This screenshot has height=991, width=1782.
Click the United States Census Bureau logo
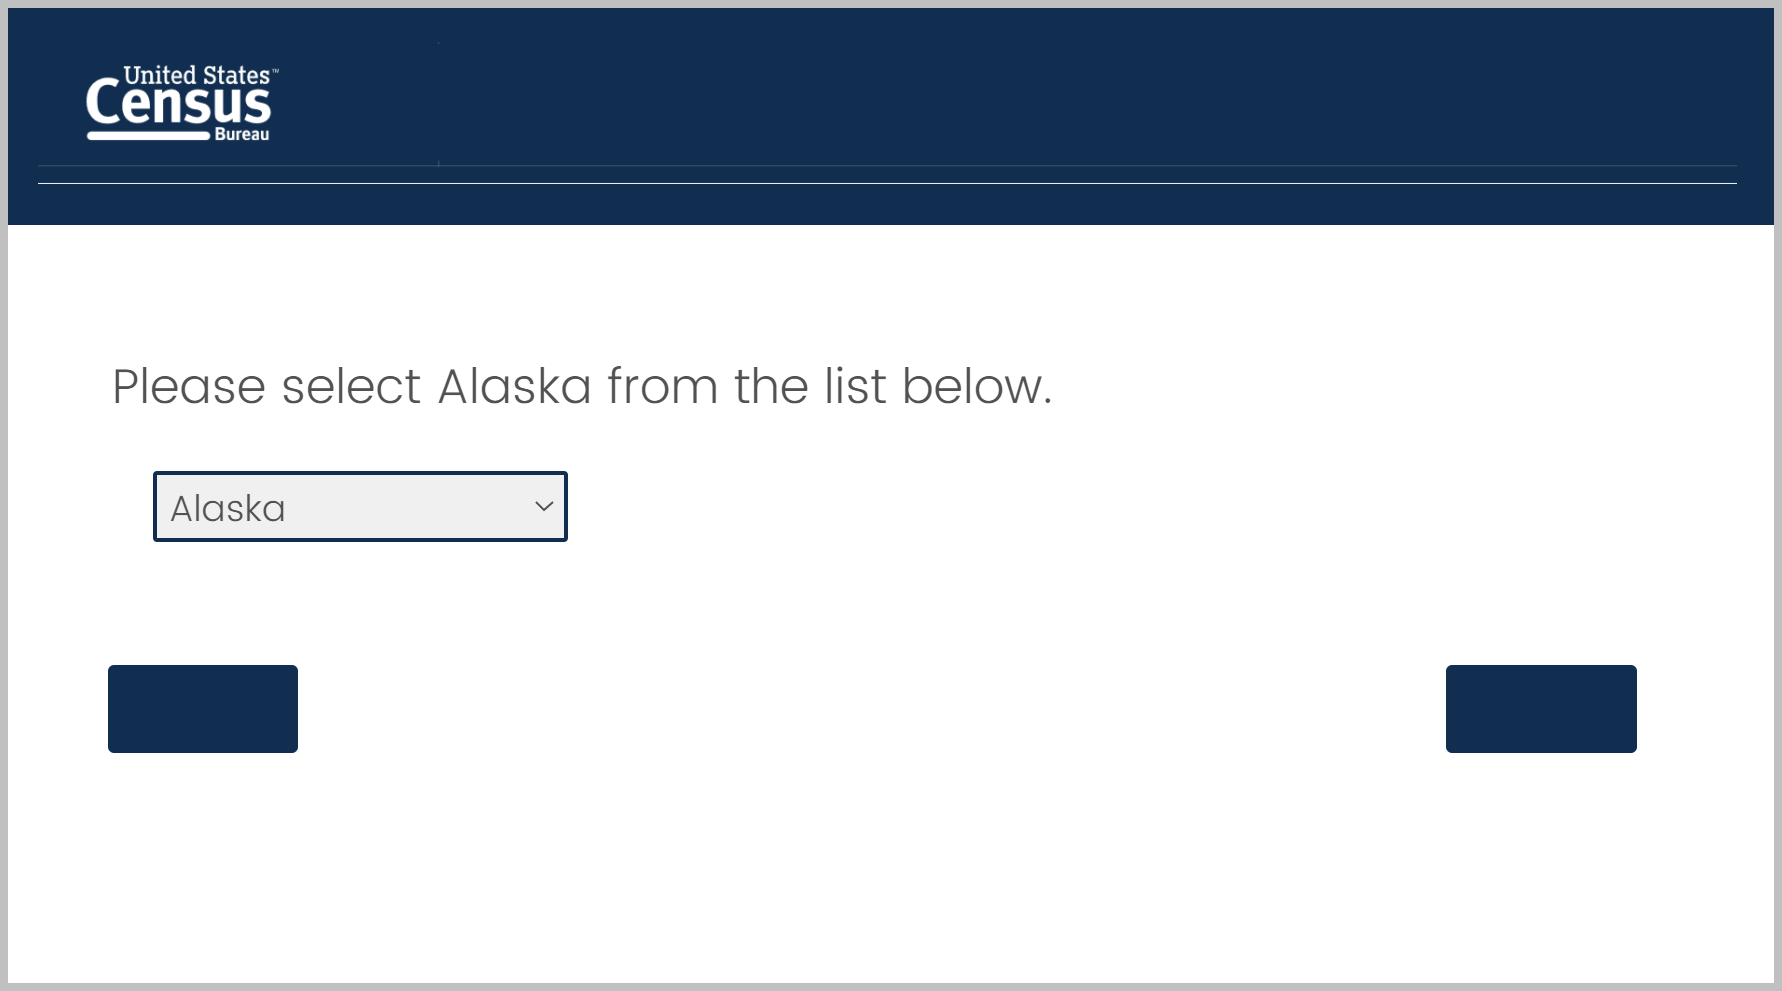(180, 103)
